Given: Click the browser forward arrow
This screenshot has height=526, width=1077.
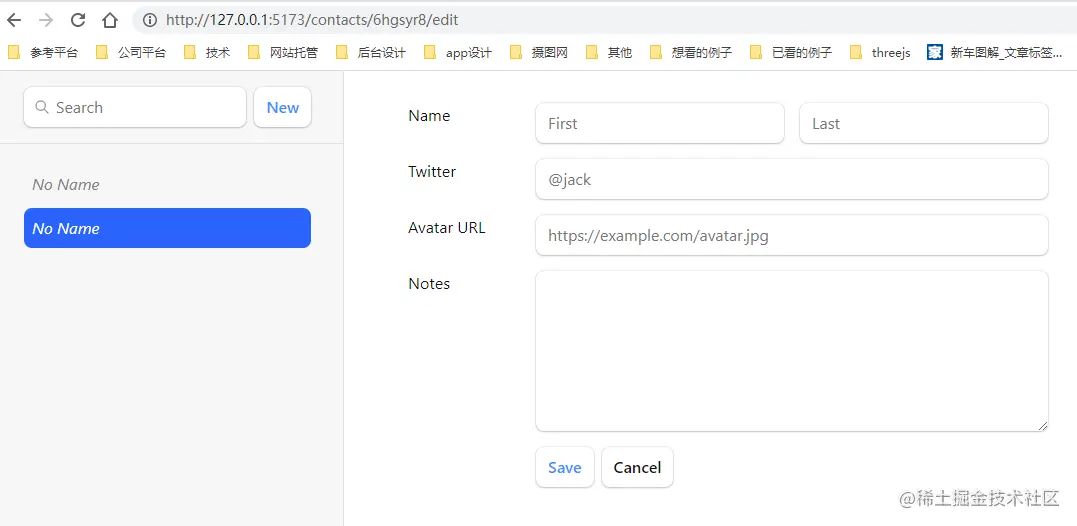Looking at the screenshot, I should click(x=46, y=20).
